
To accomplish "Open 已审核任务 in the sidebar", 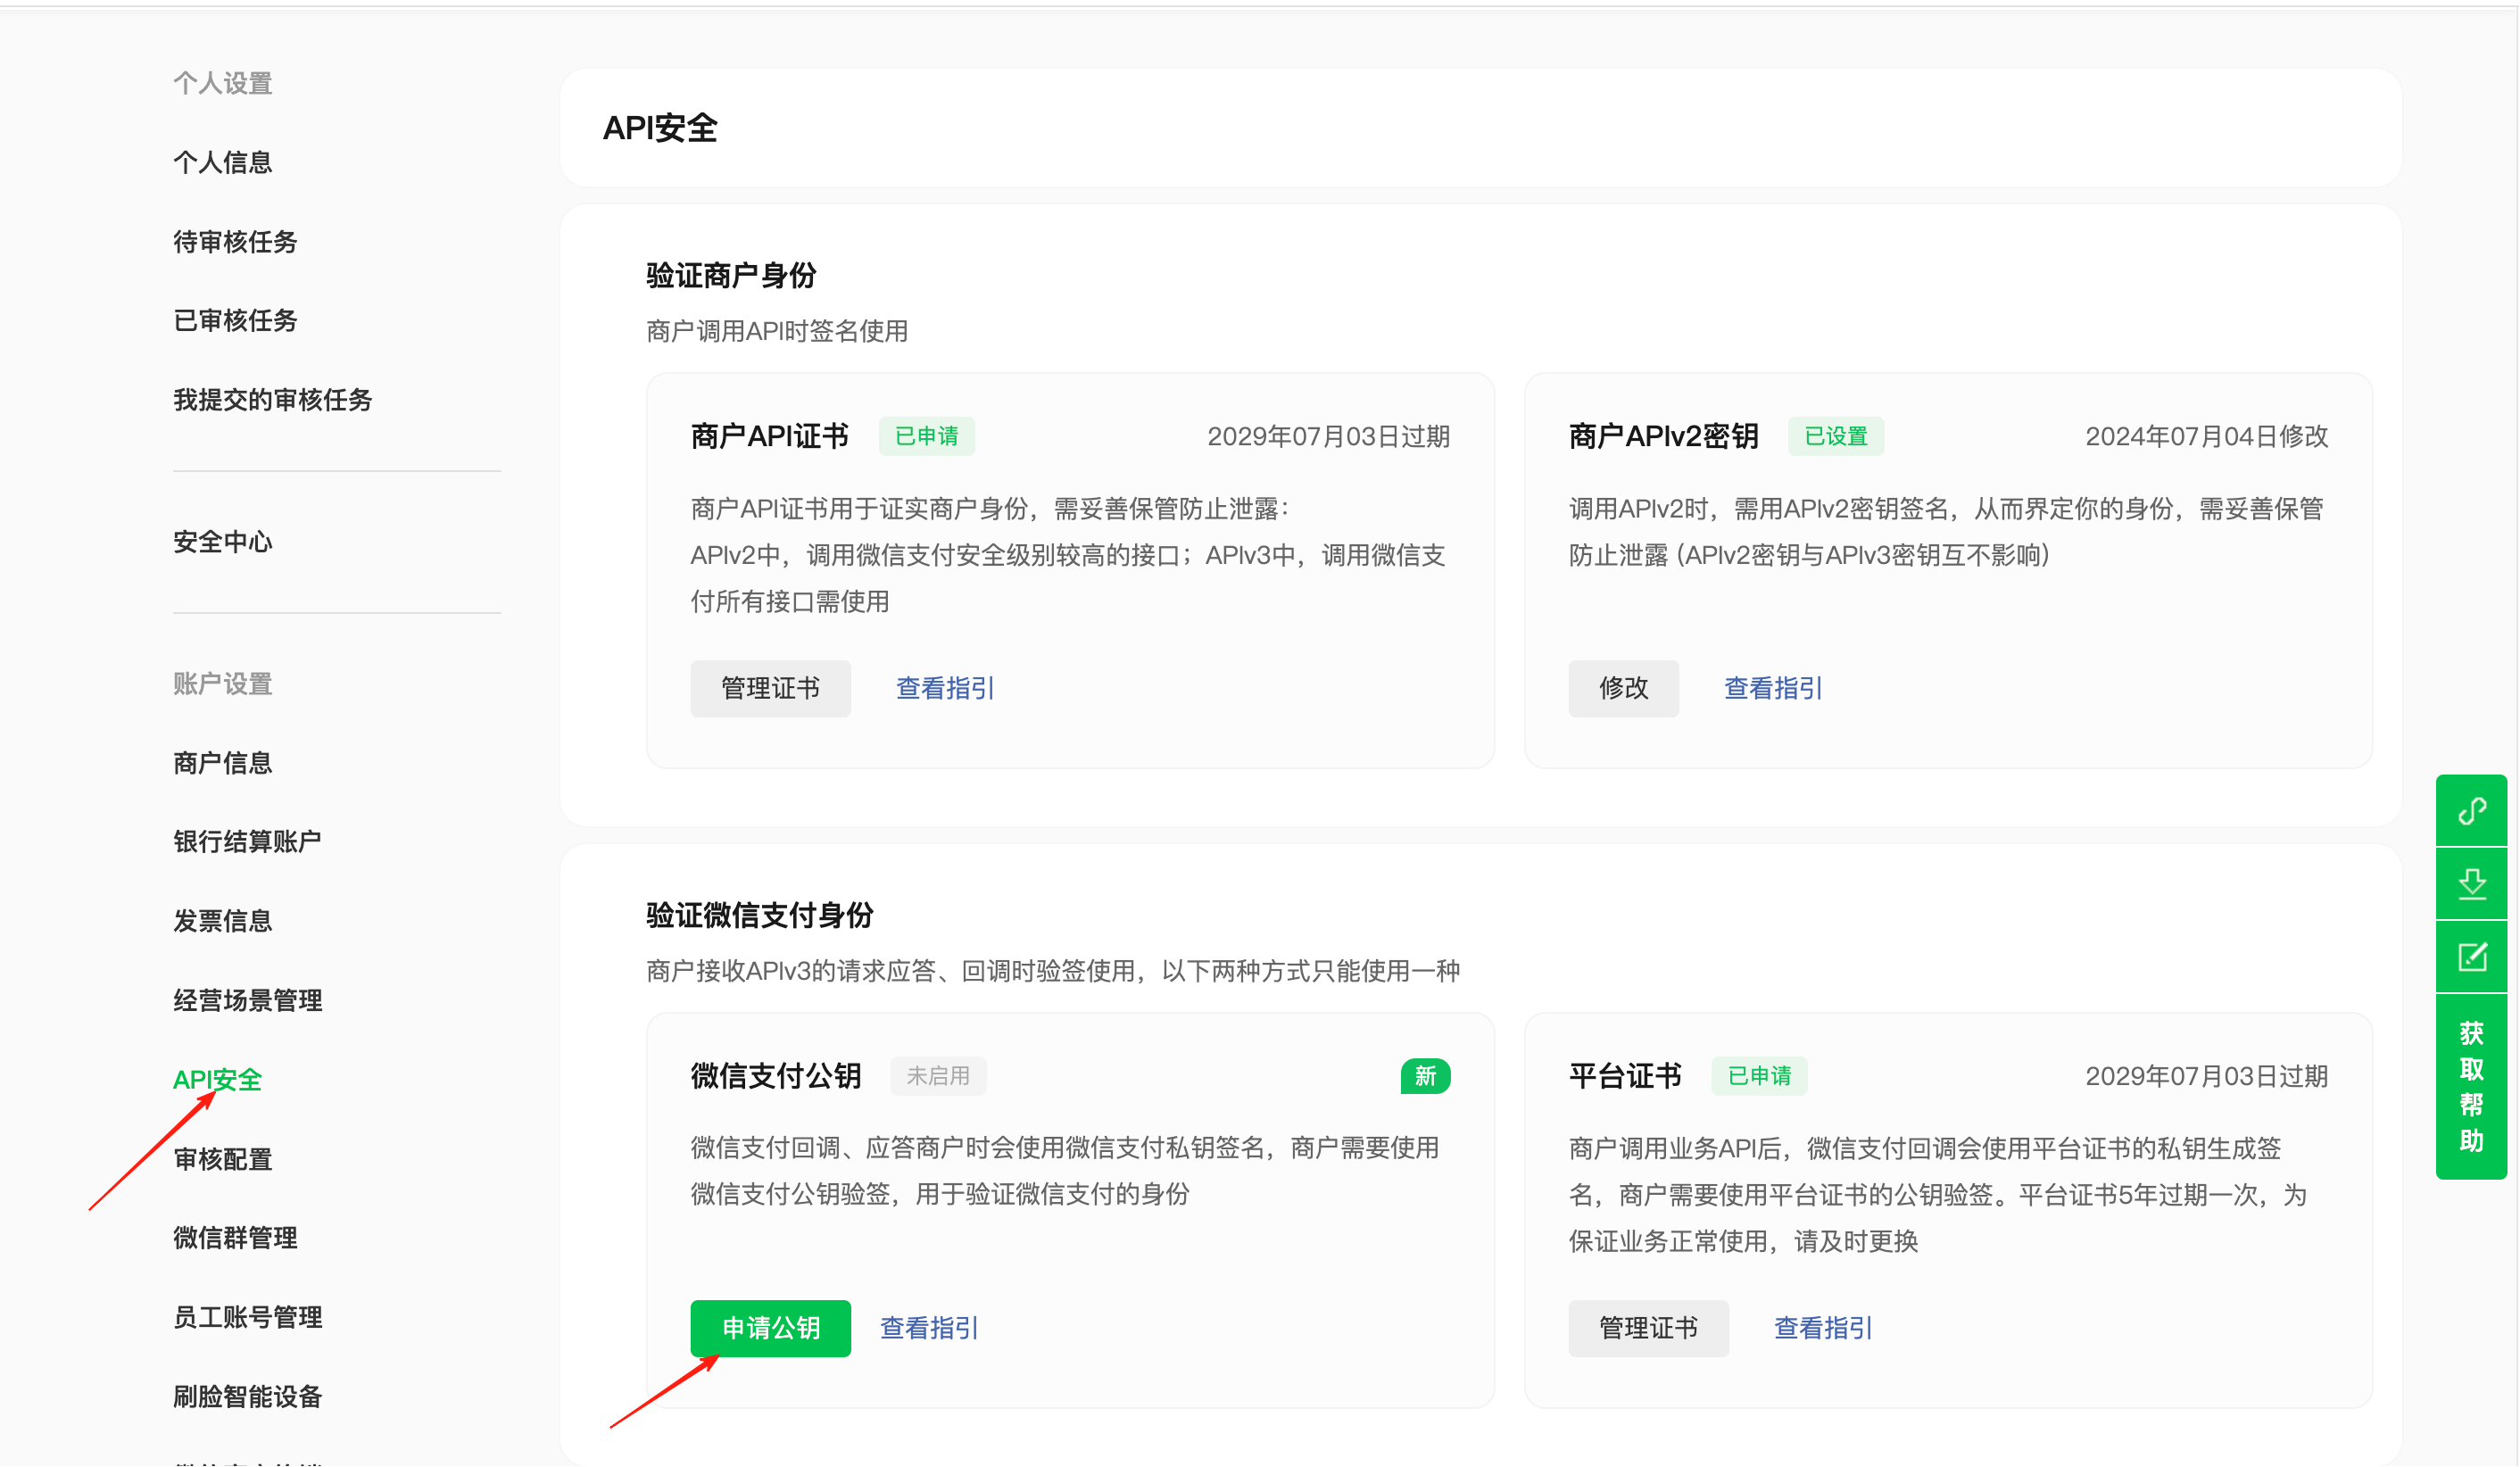I will (235, 320).
